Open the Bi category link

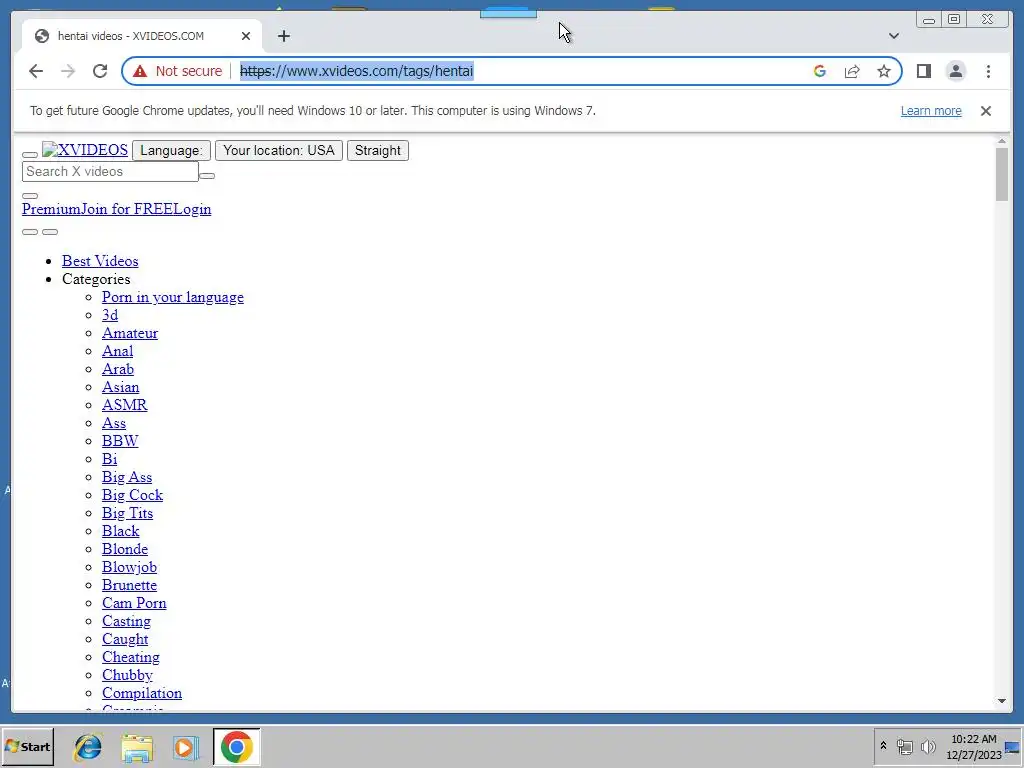109,459
